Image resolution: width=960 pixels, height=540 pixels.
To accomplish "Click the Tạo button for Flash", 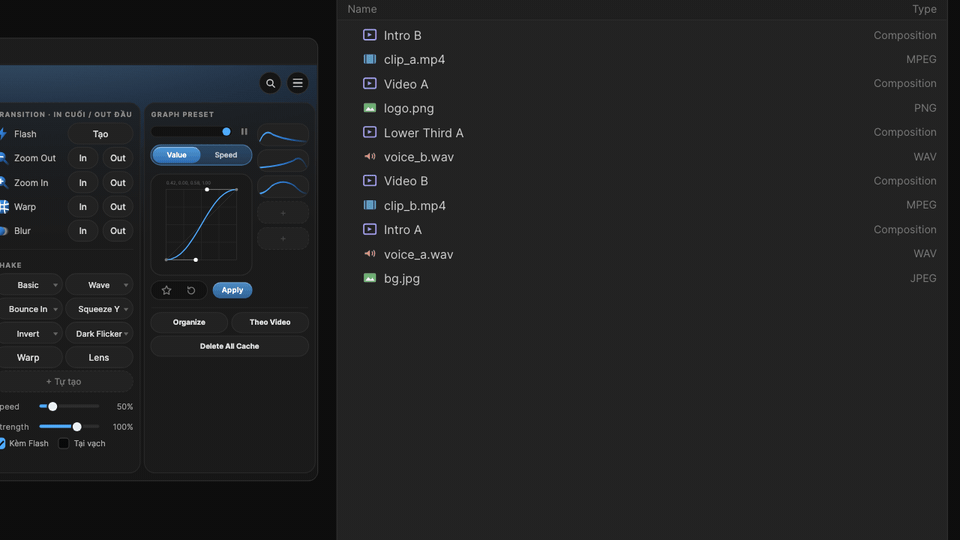I will pos(100,134).
